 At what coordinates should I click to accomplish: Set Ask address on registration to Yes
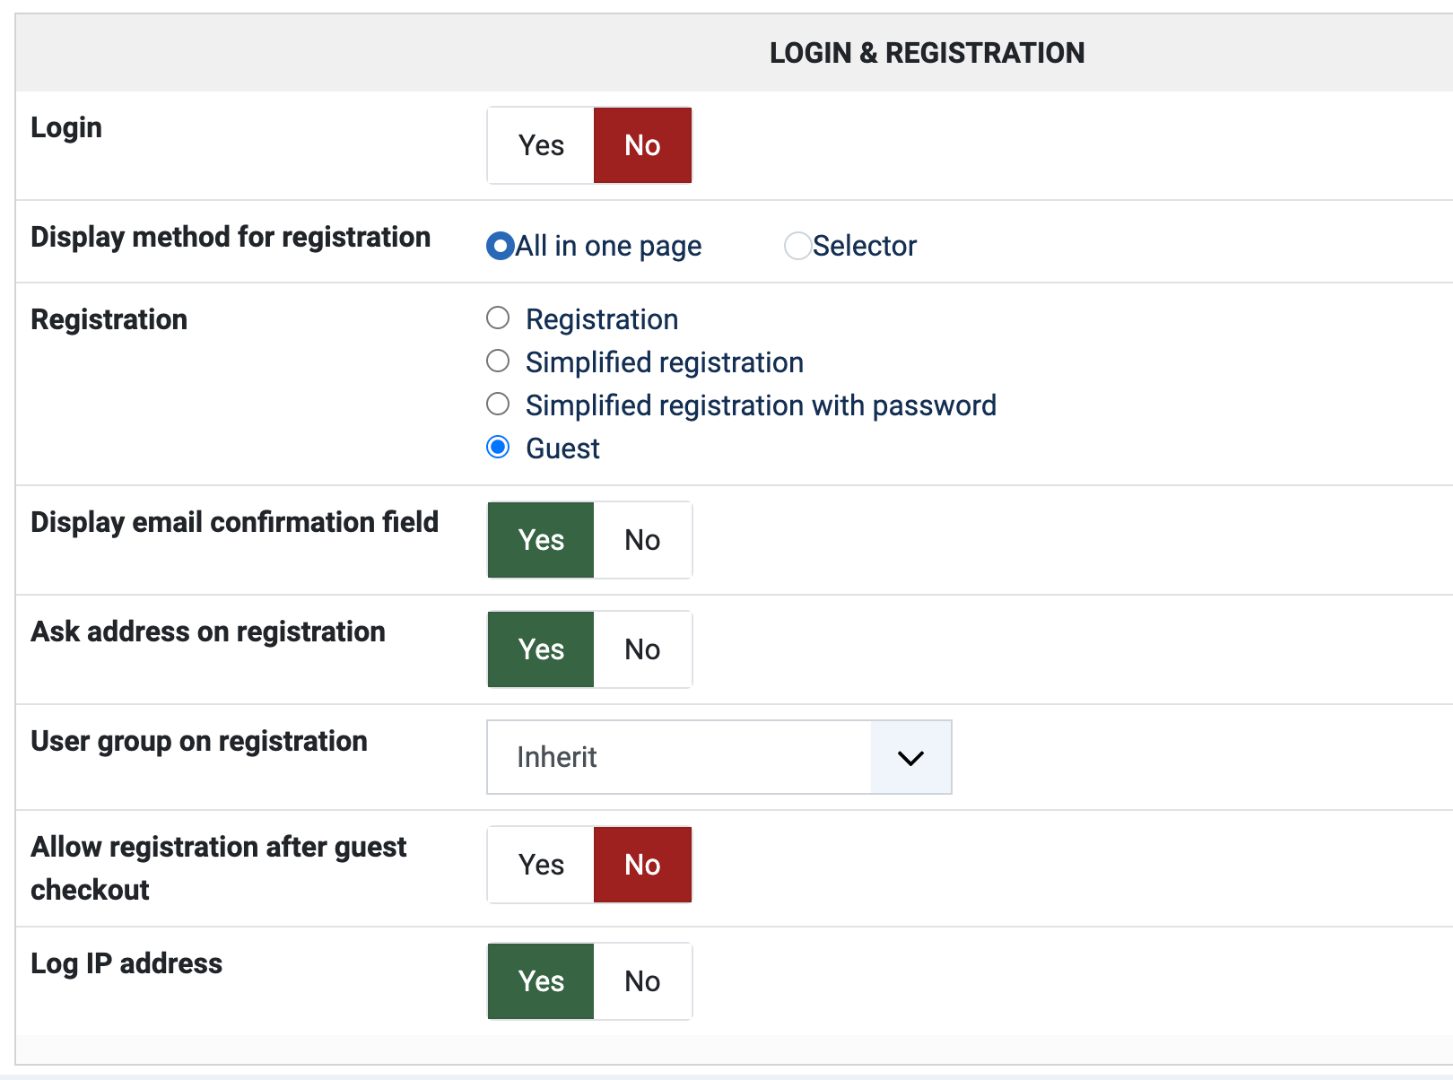pos(541,650)
